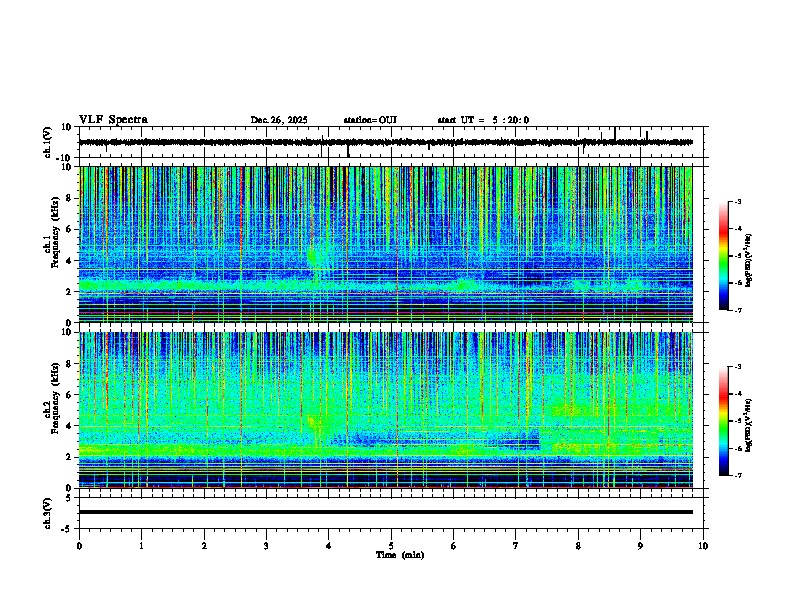Click the "VLF Spectra" plot title
This screenshot has width=792, height=612.
[113, 120]
